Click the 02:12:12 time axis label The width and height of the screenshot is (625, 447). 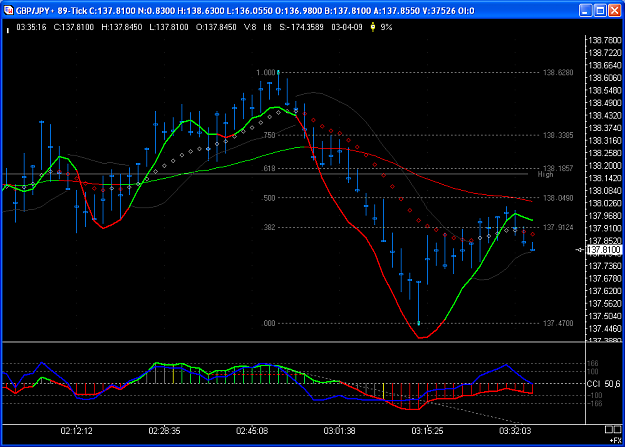tap(77, 431)
